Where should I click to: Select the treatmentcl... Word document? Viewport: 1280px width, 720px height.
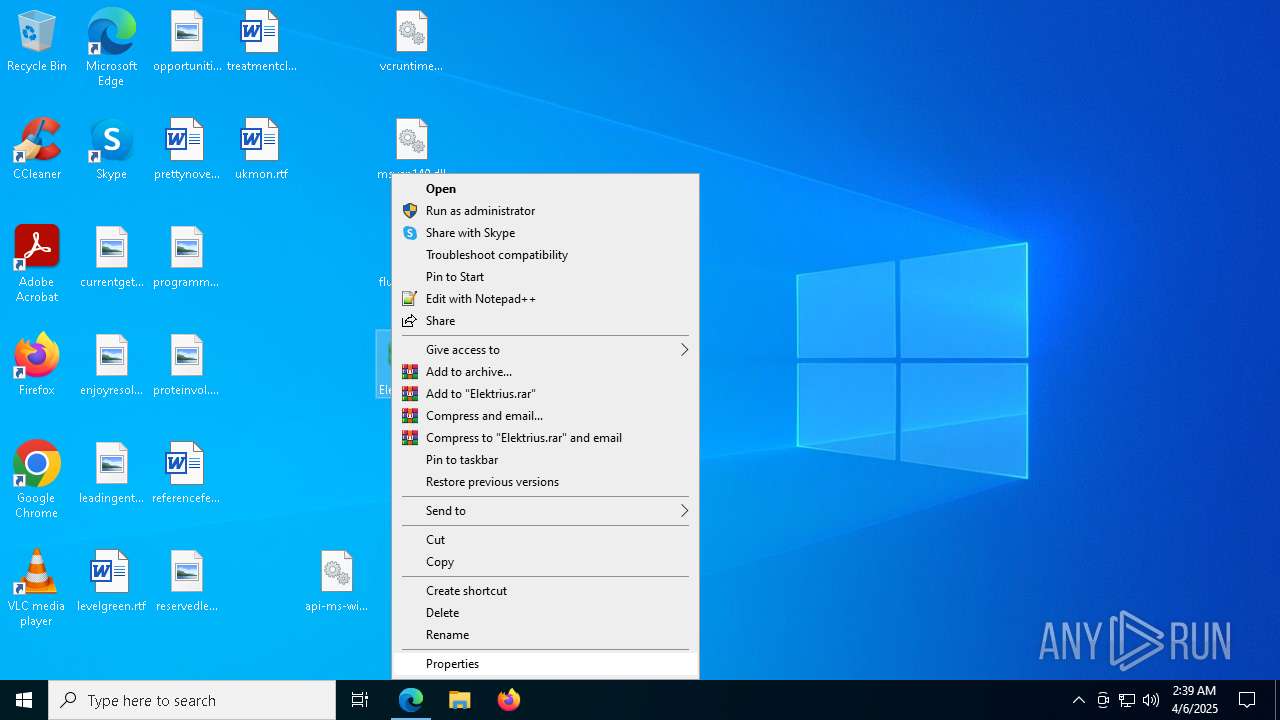(x=261, y=42)
